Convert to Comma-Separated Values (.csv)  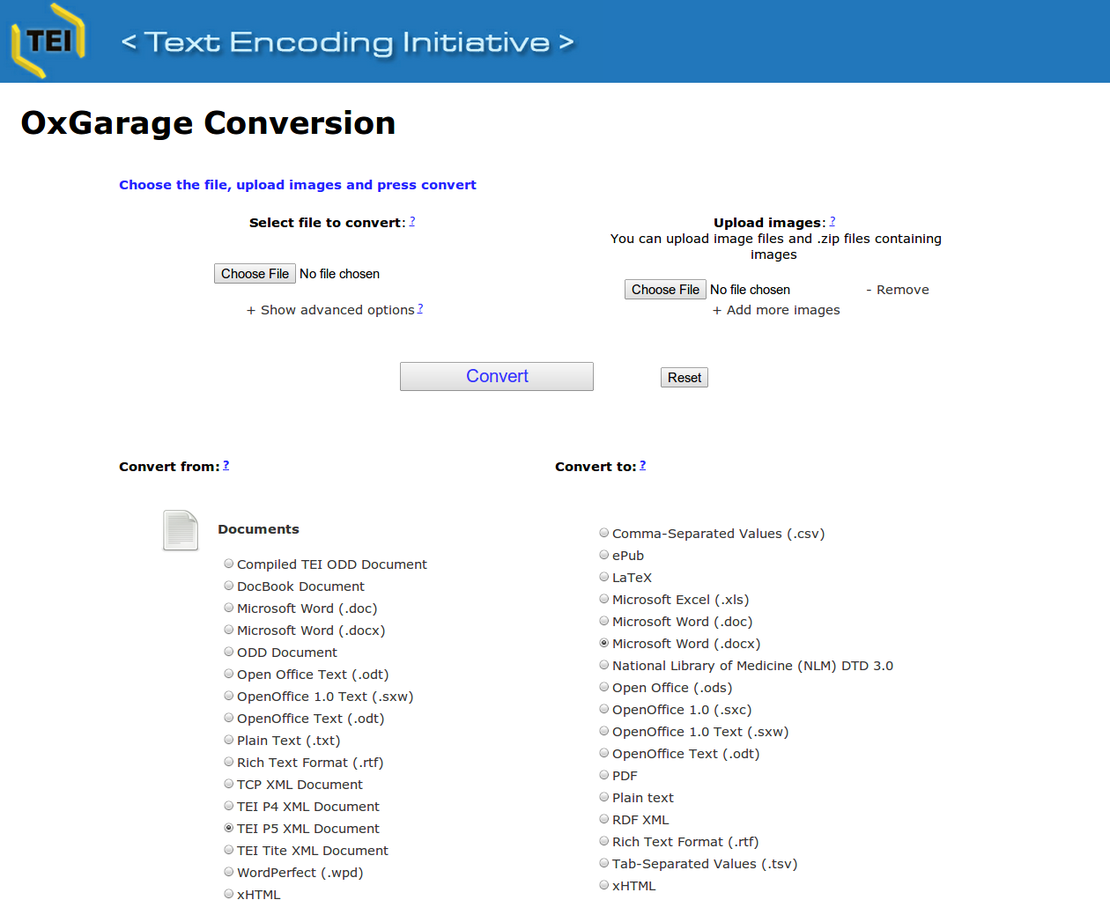coord(604,532)
